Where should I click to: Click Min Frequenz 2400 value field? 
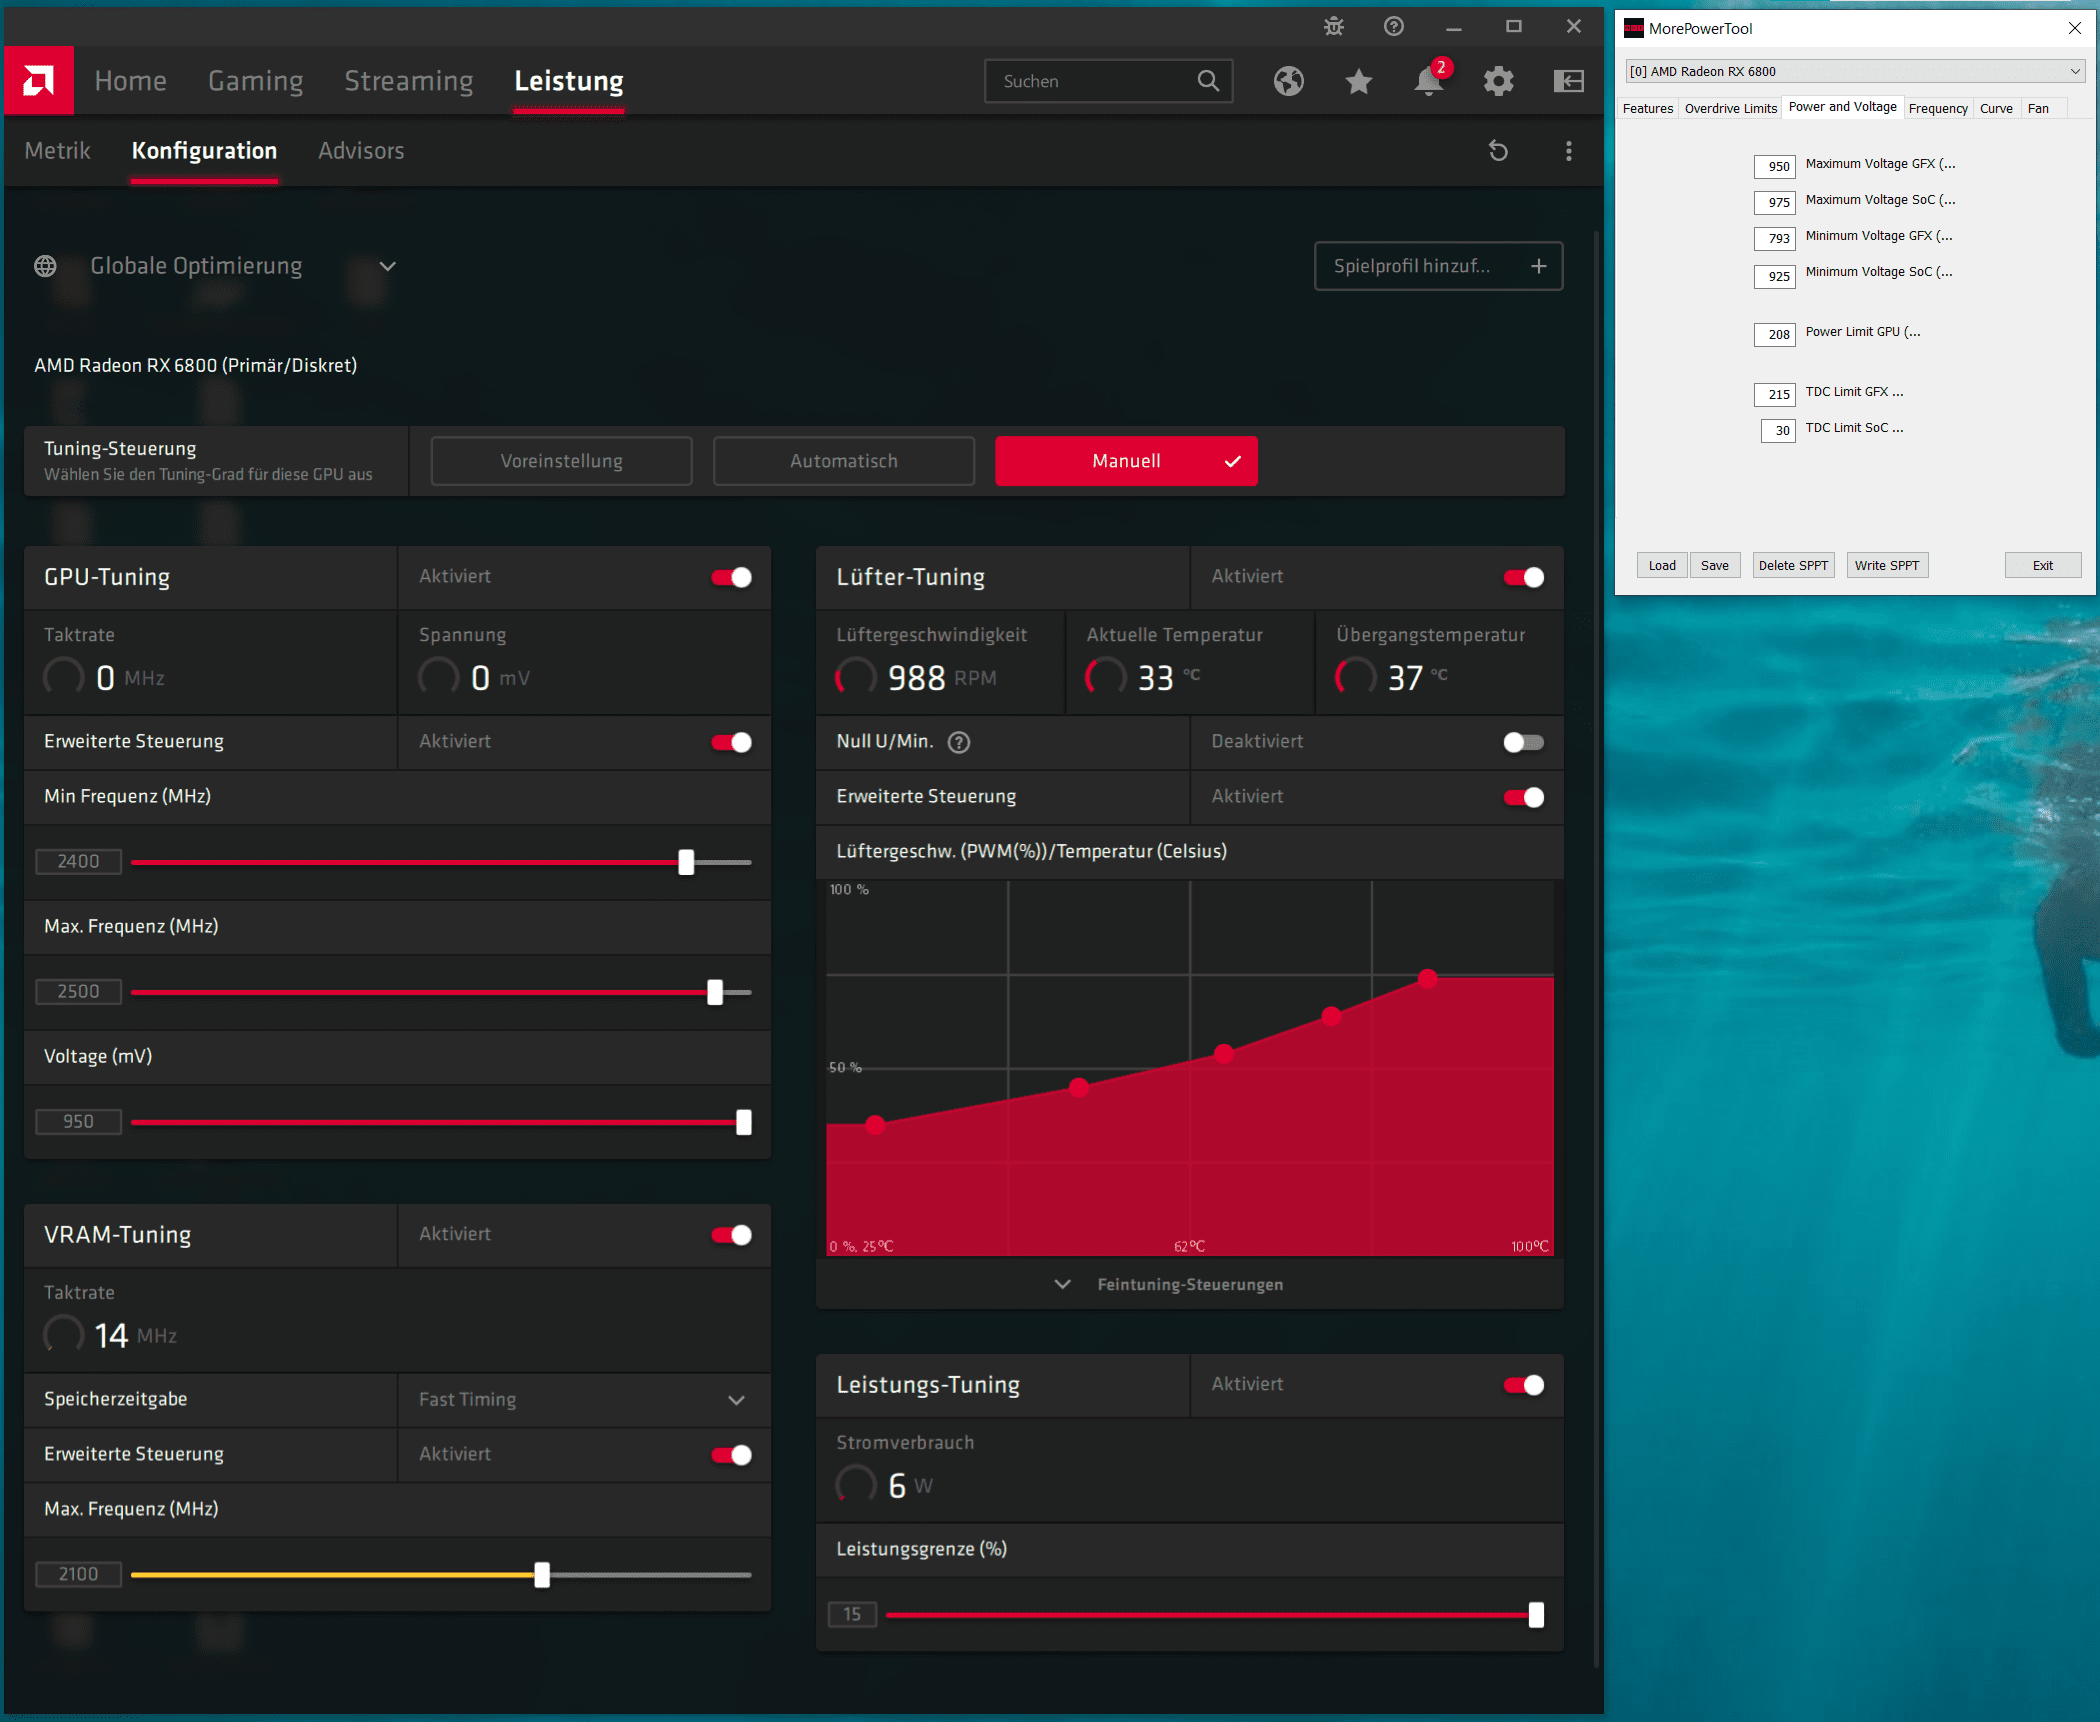78,862
